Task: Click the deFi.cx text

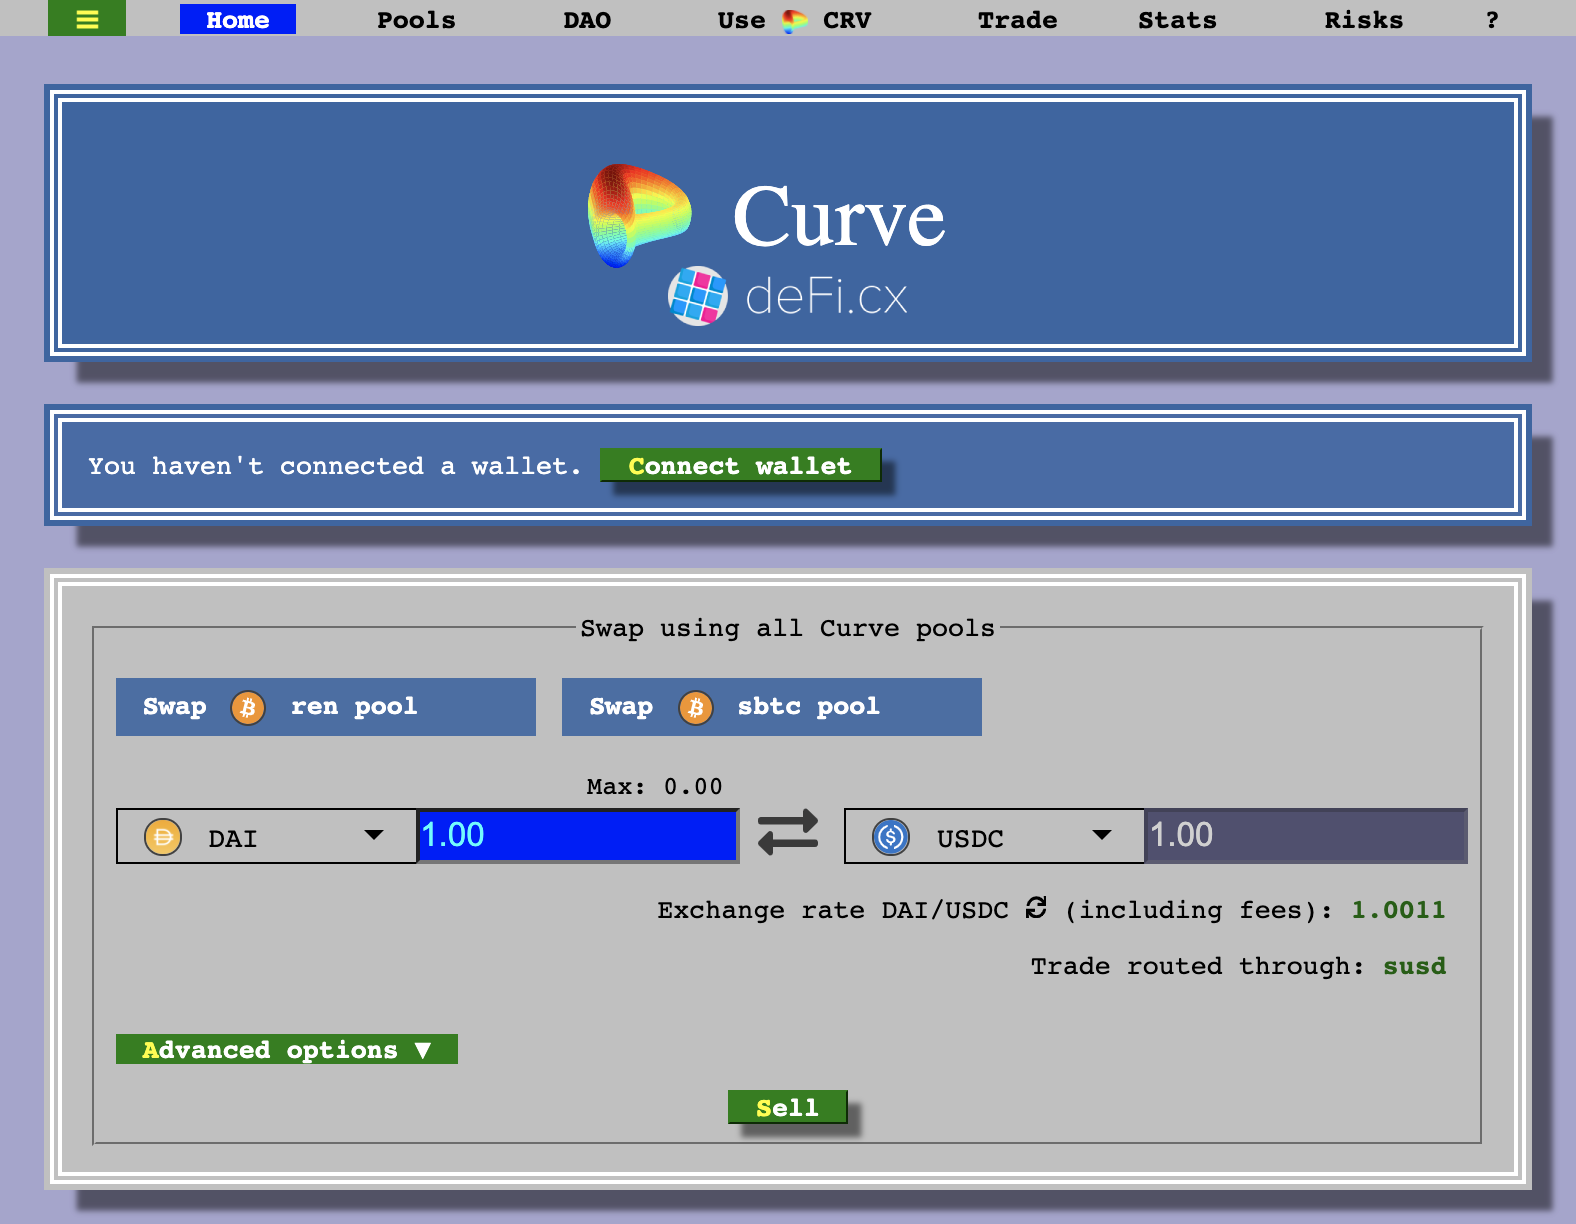Action: tap(826, 297)
